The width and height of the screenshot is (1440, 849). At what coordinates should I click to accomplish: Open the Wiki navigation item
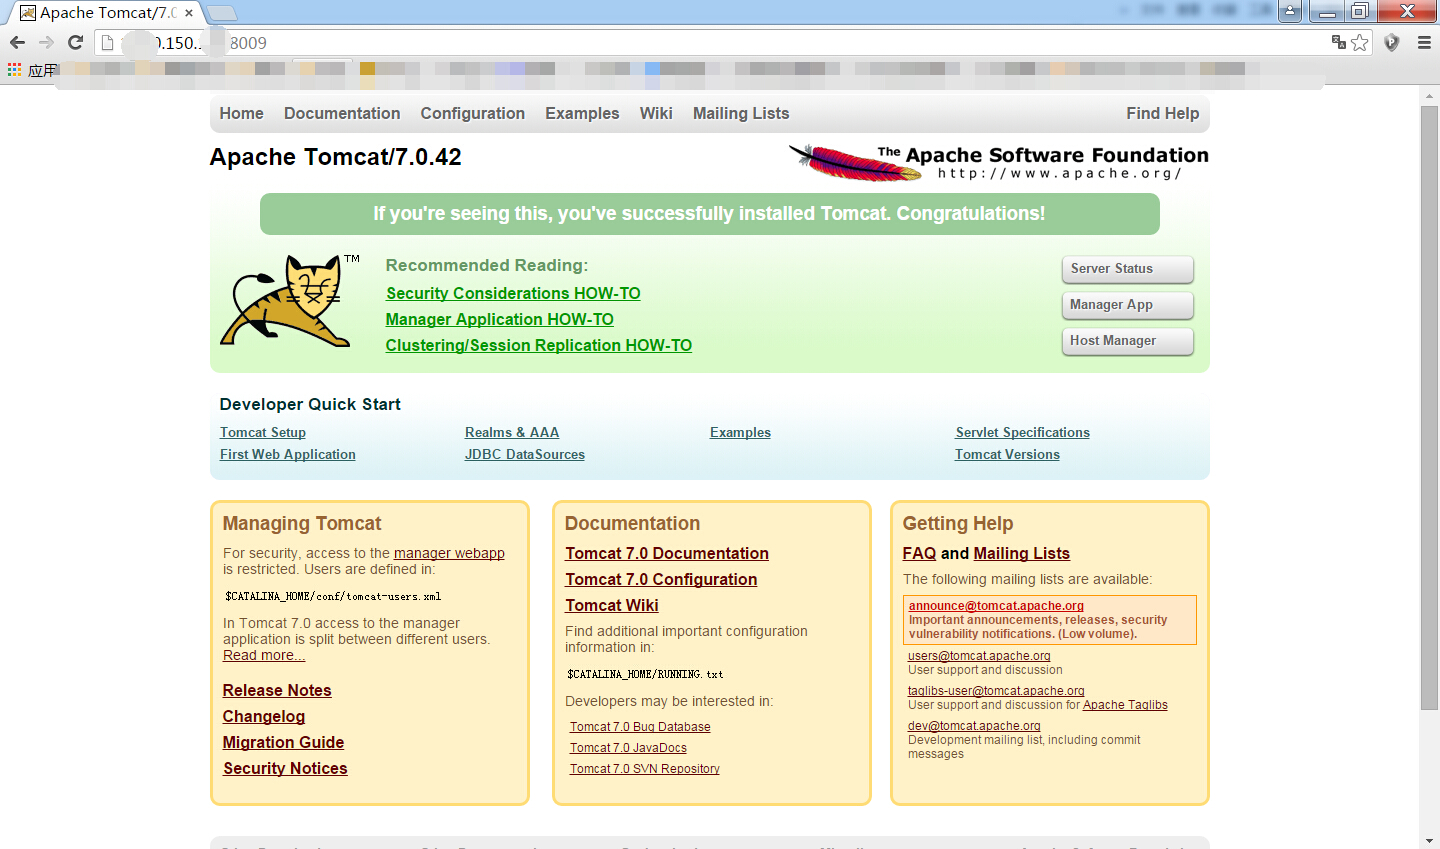[x=656, y=114]
